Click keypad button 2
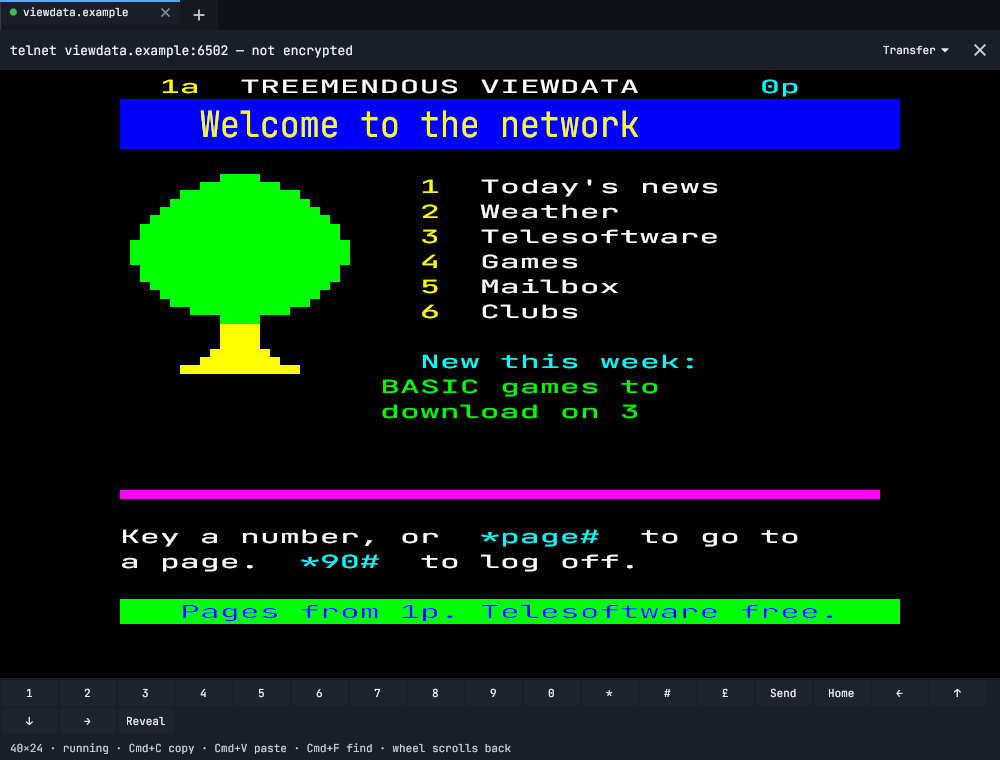This screenshot has width=1000, height=760. 87,693
